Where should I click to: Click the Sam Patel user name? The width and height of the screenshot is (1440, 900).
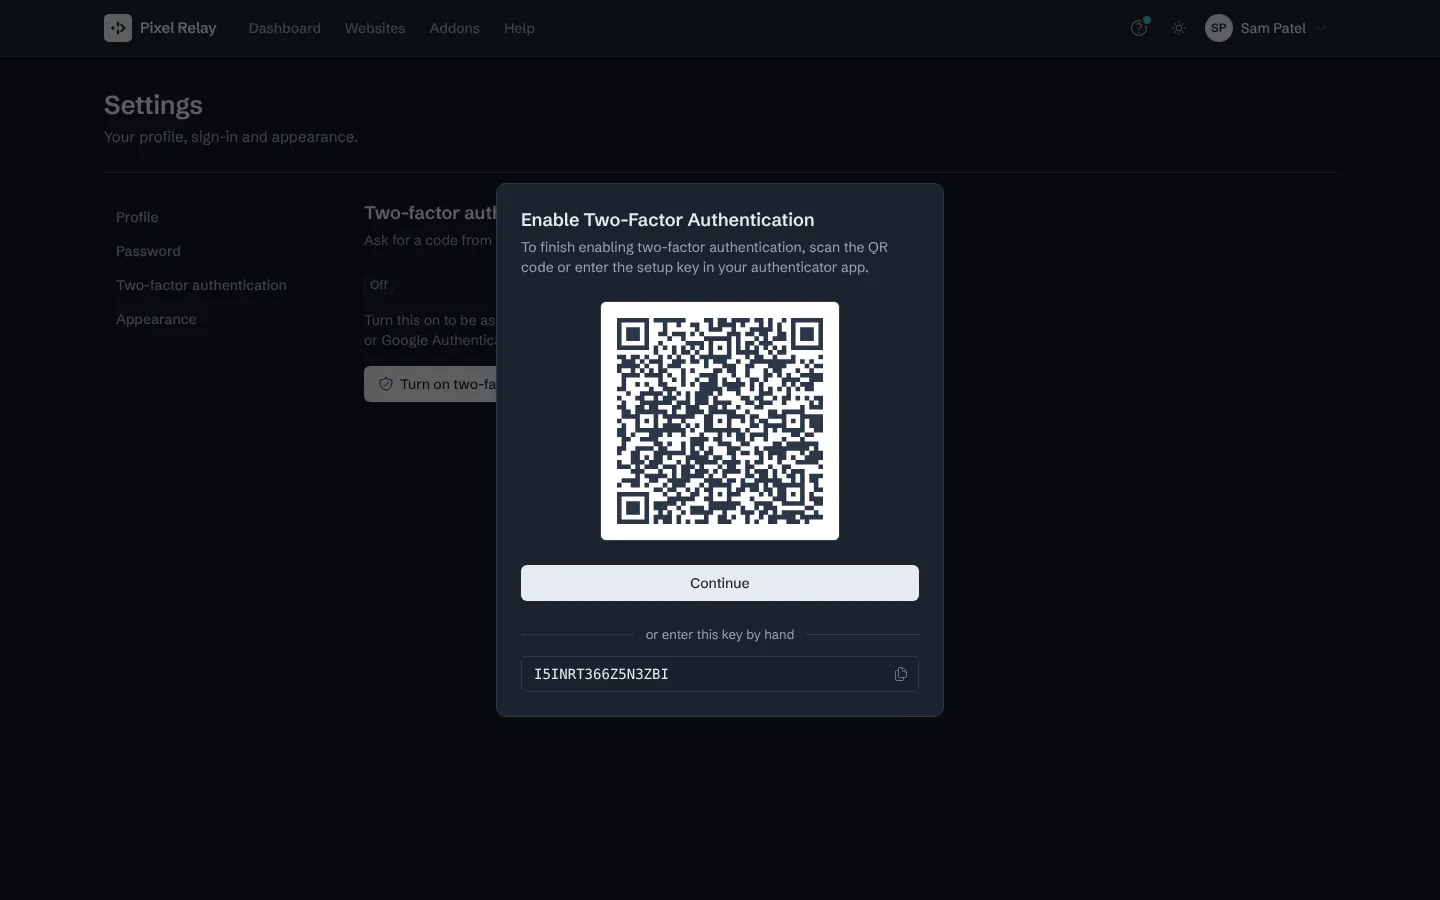1273,28
